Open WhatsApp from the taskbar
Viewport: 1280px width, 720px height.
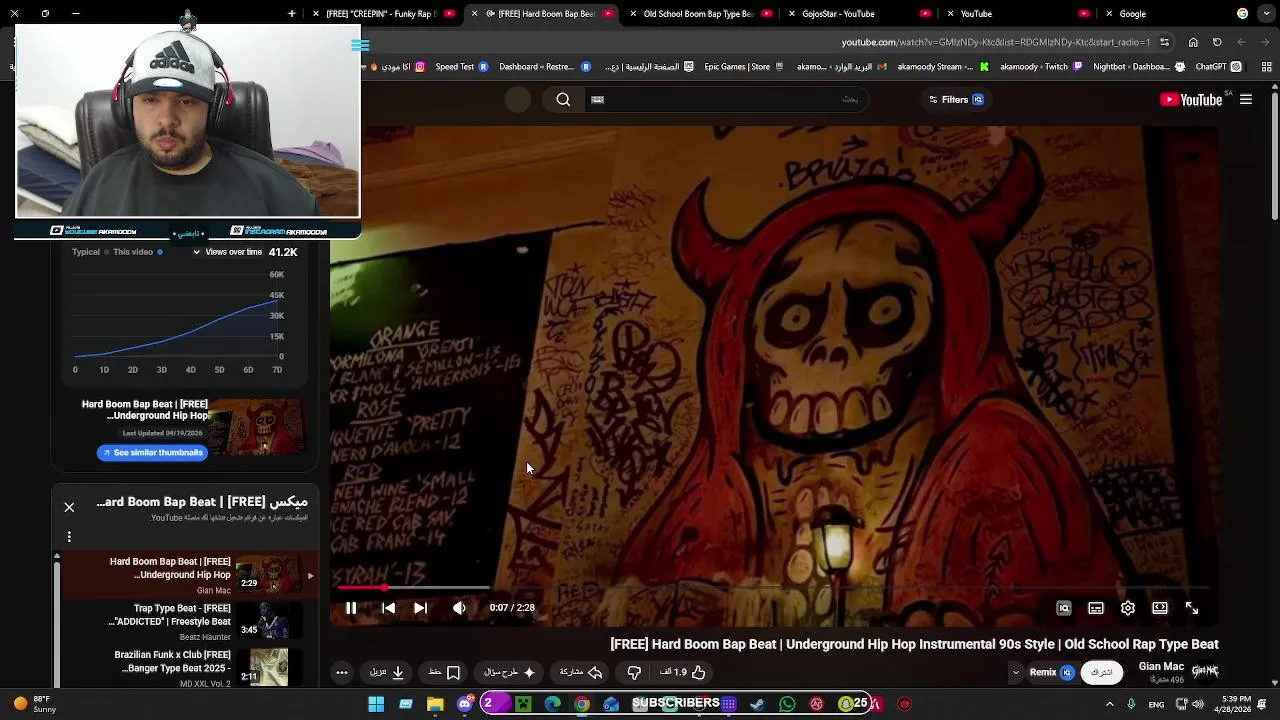point(787,704)
